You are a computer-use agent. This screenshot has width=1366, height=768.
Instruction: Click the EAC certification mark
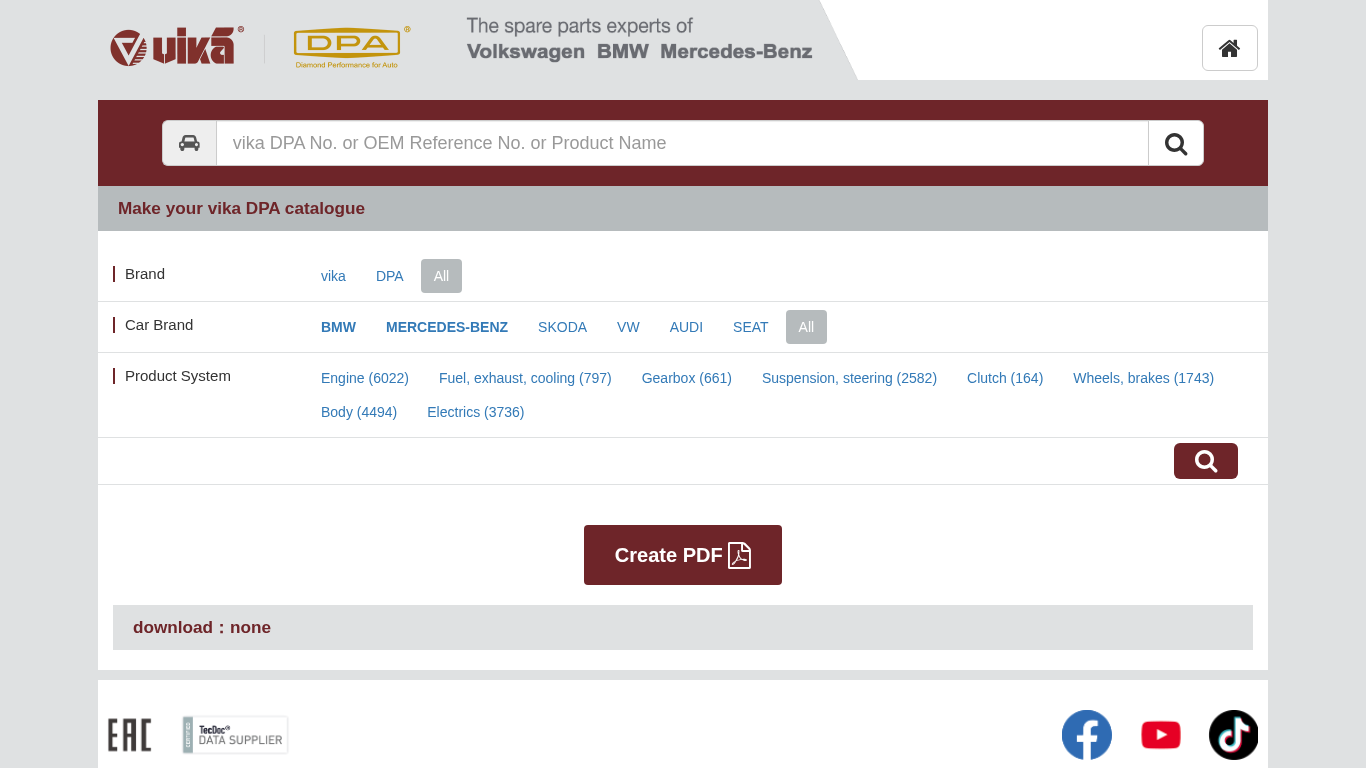[x=130, y=735]
